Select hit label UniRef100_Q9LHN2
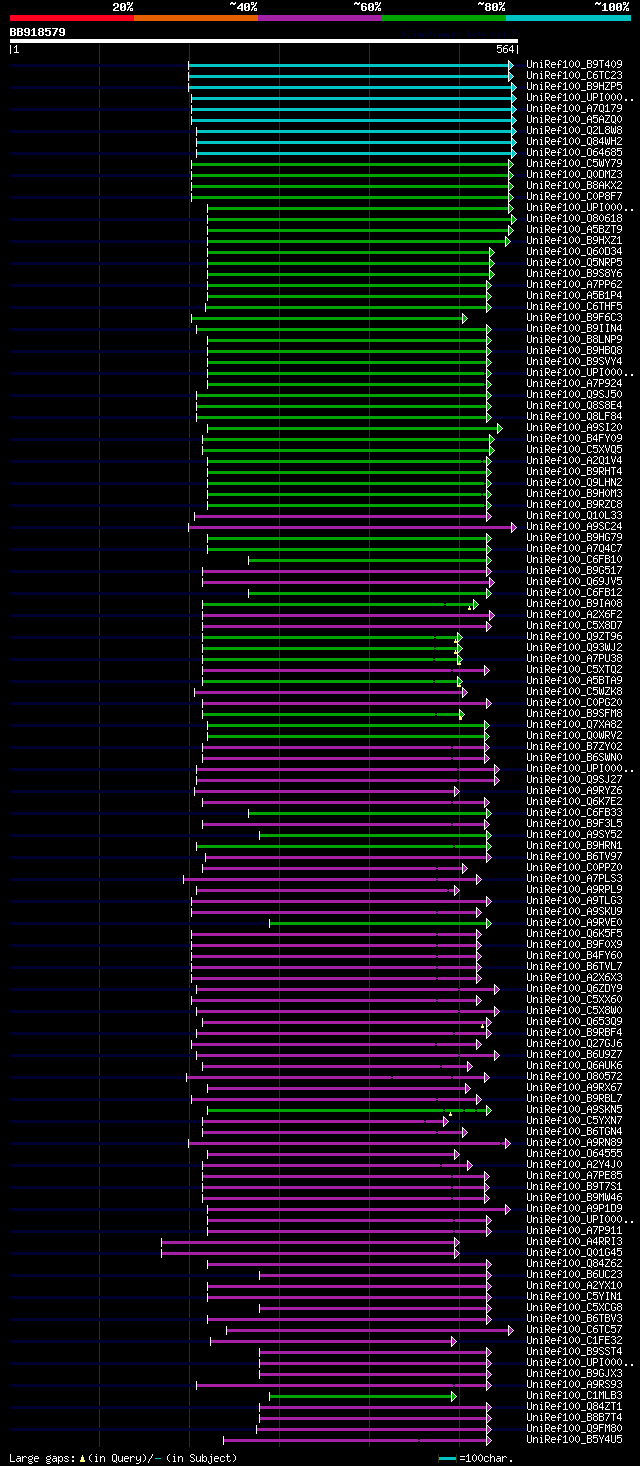This screenshot has height=1466, width=640. (574, 483)
